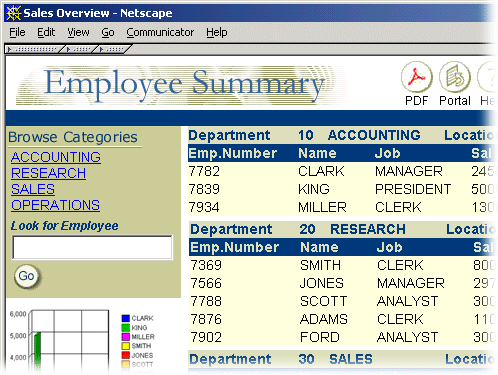
Task: Follow the OPERATIONS category link
Action: point(55,205)
